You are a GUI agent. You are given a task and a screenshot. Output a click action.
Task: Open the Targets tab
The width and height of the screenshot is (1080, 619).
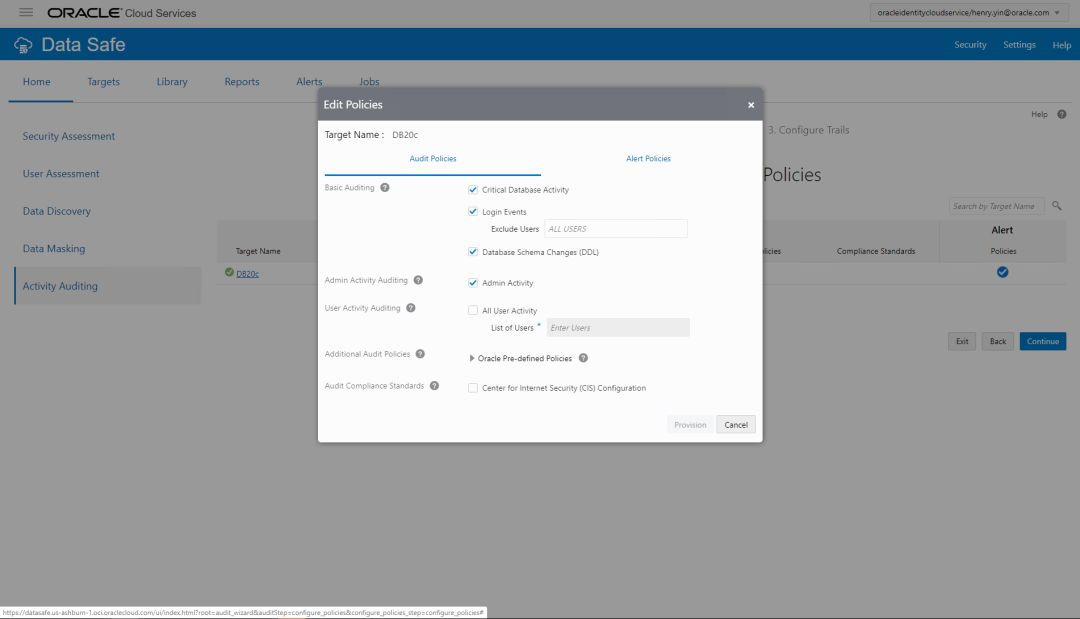click(103, 82)
